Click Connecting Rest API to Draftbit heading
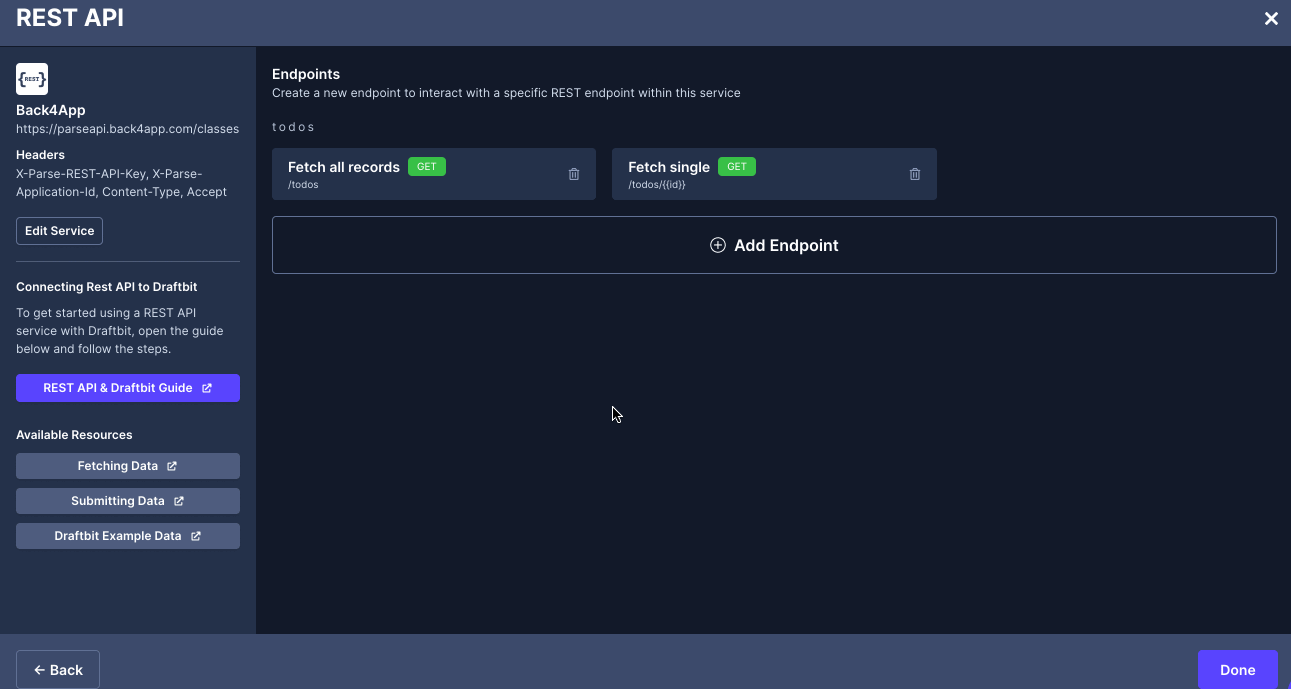The width and height of the screenshot is (1291, 689). (107, 287)
